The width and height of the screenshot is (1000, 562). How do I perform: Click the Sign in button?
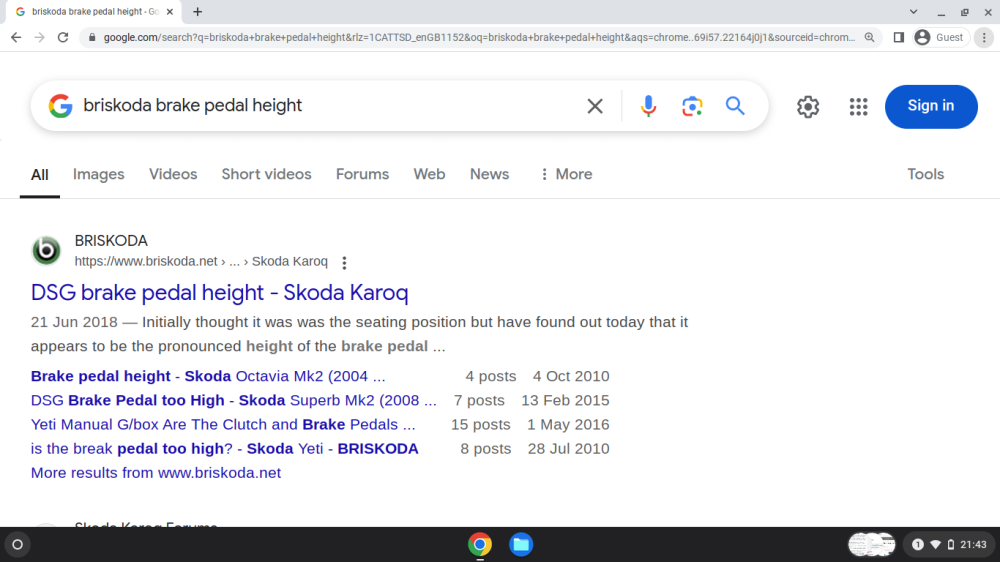pos(931,107)
